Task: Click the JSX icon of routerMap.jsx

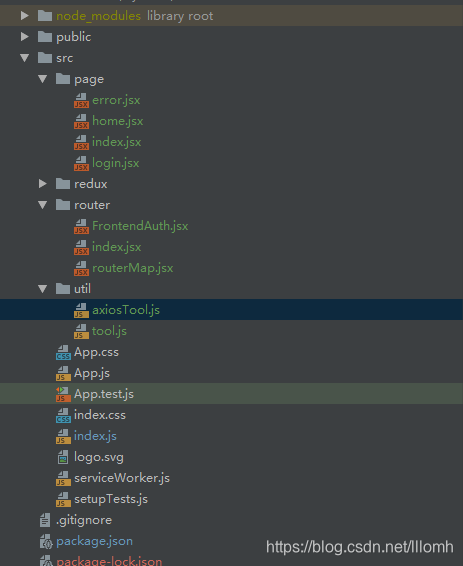Action: [x=81, y=268]
